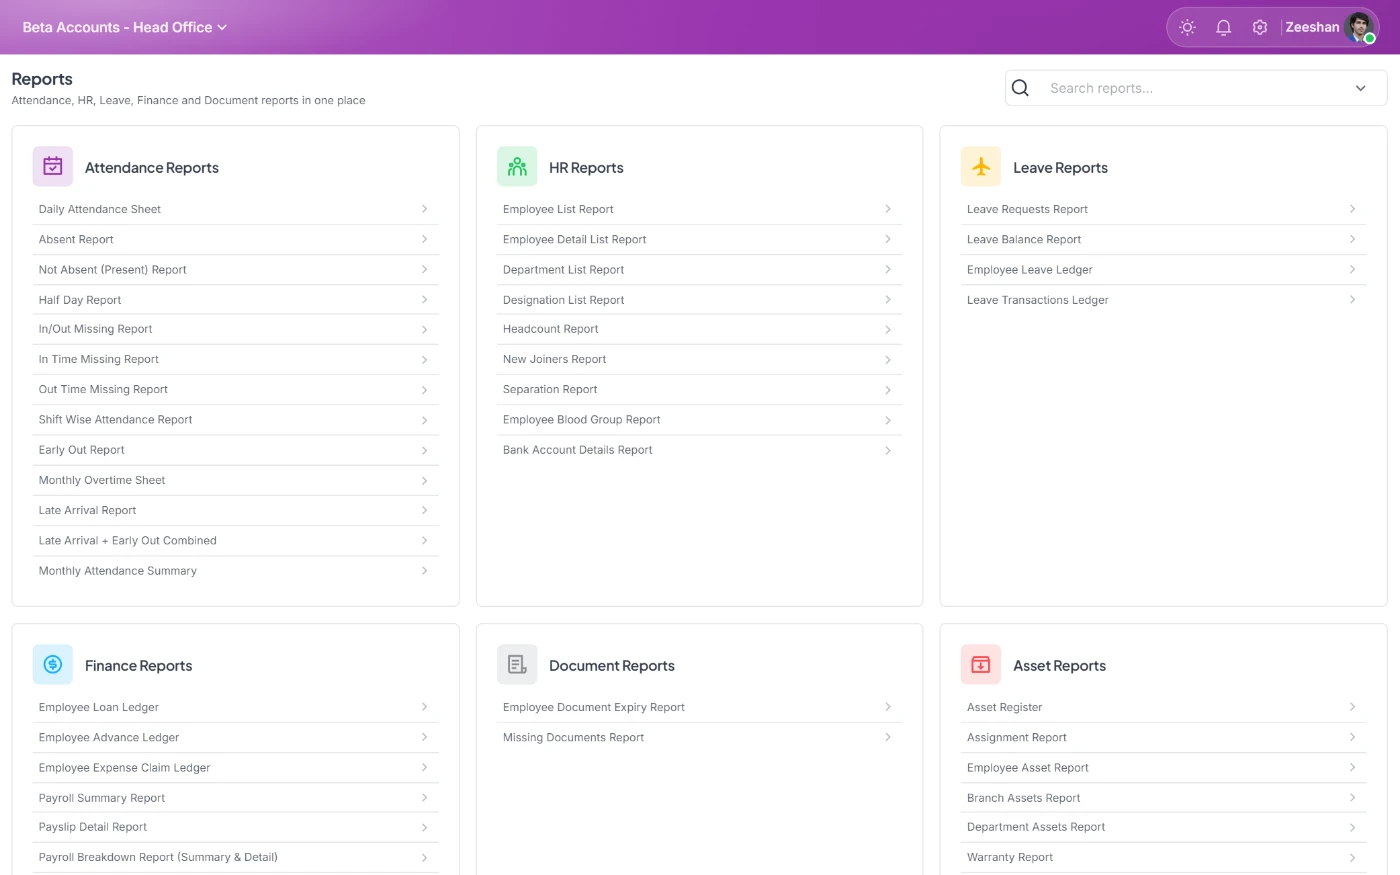Click the HR Reports people icon
The height and width of the screenshot is (875, 1400).
coord(517,167)
